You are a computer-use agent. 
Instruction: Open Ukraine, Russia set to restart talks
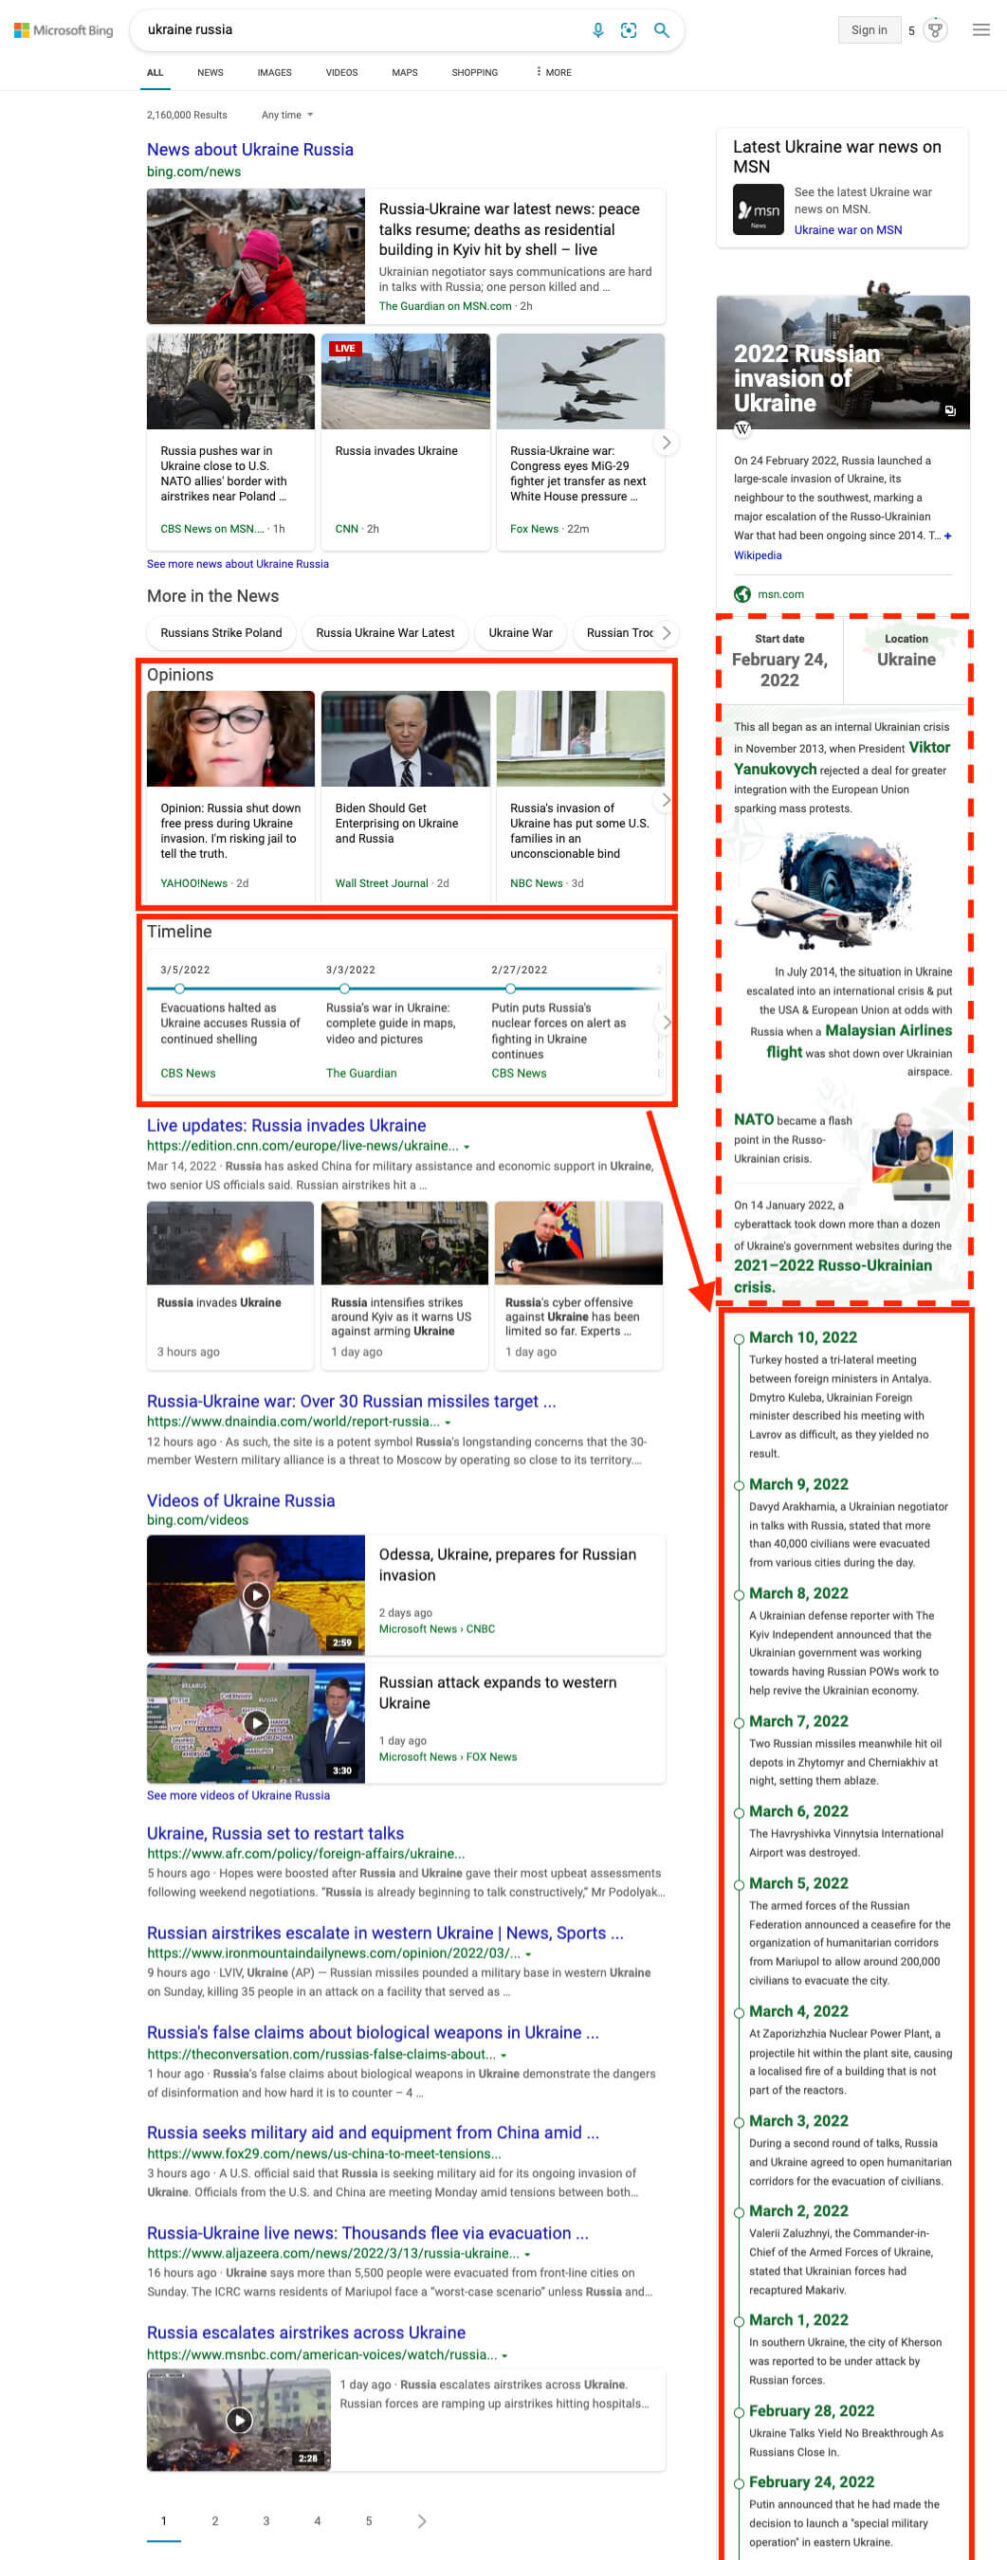[275, 1833]
